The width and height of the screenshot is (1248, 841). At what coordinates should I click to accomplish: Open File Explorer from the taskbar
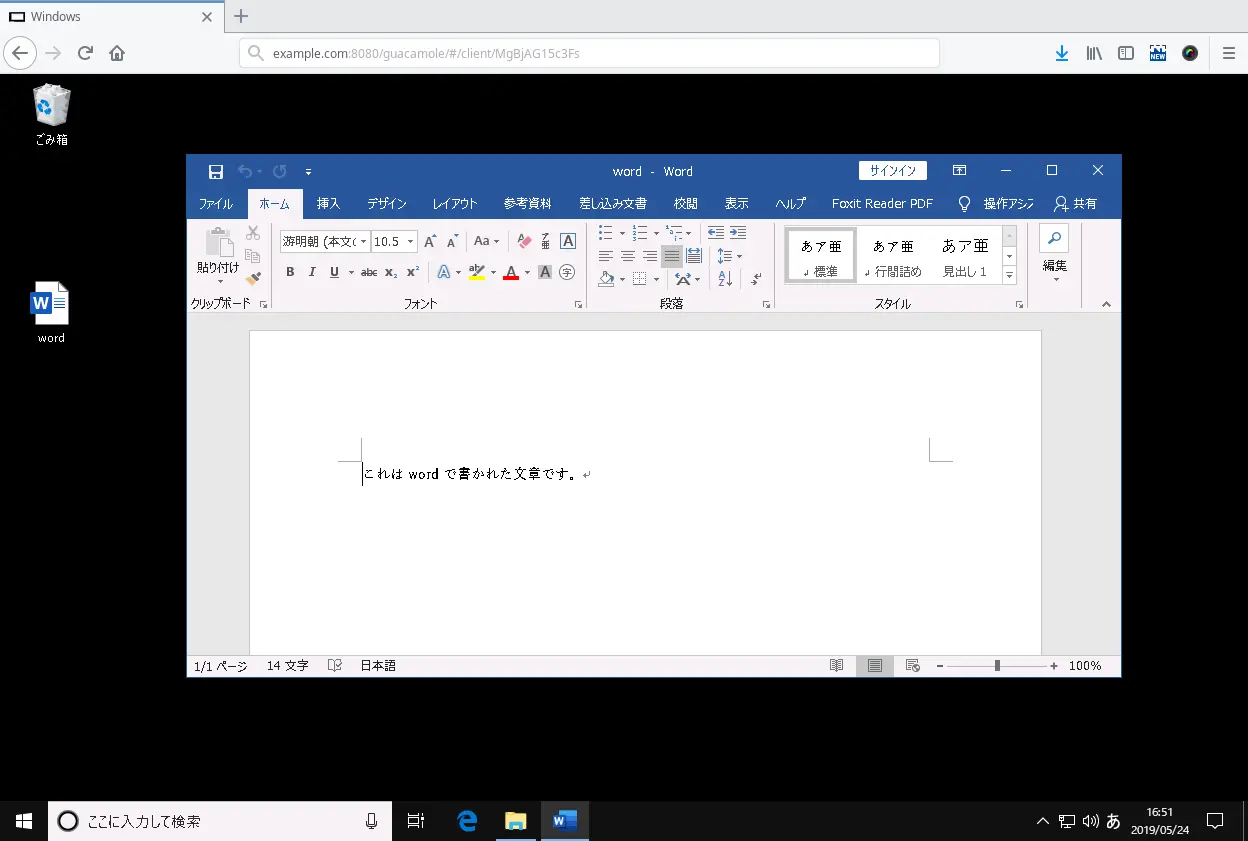[515, 821]
